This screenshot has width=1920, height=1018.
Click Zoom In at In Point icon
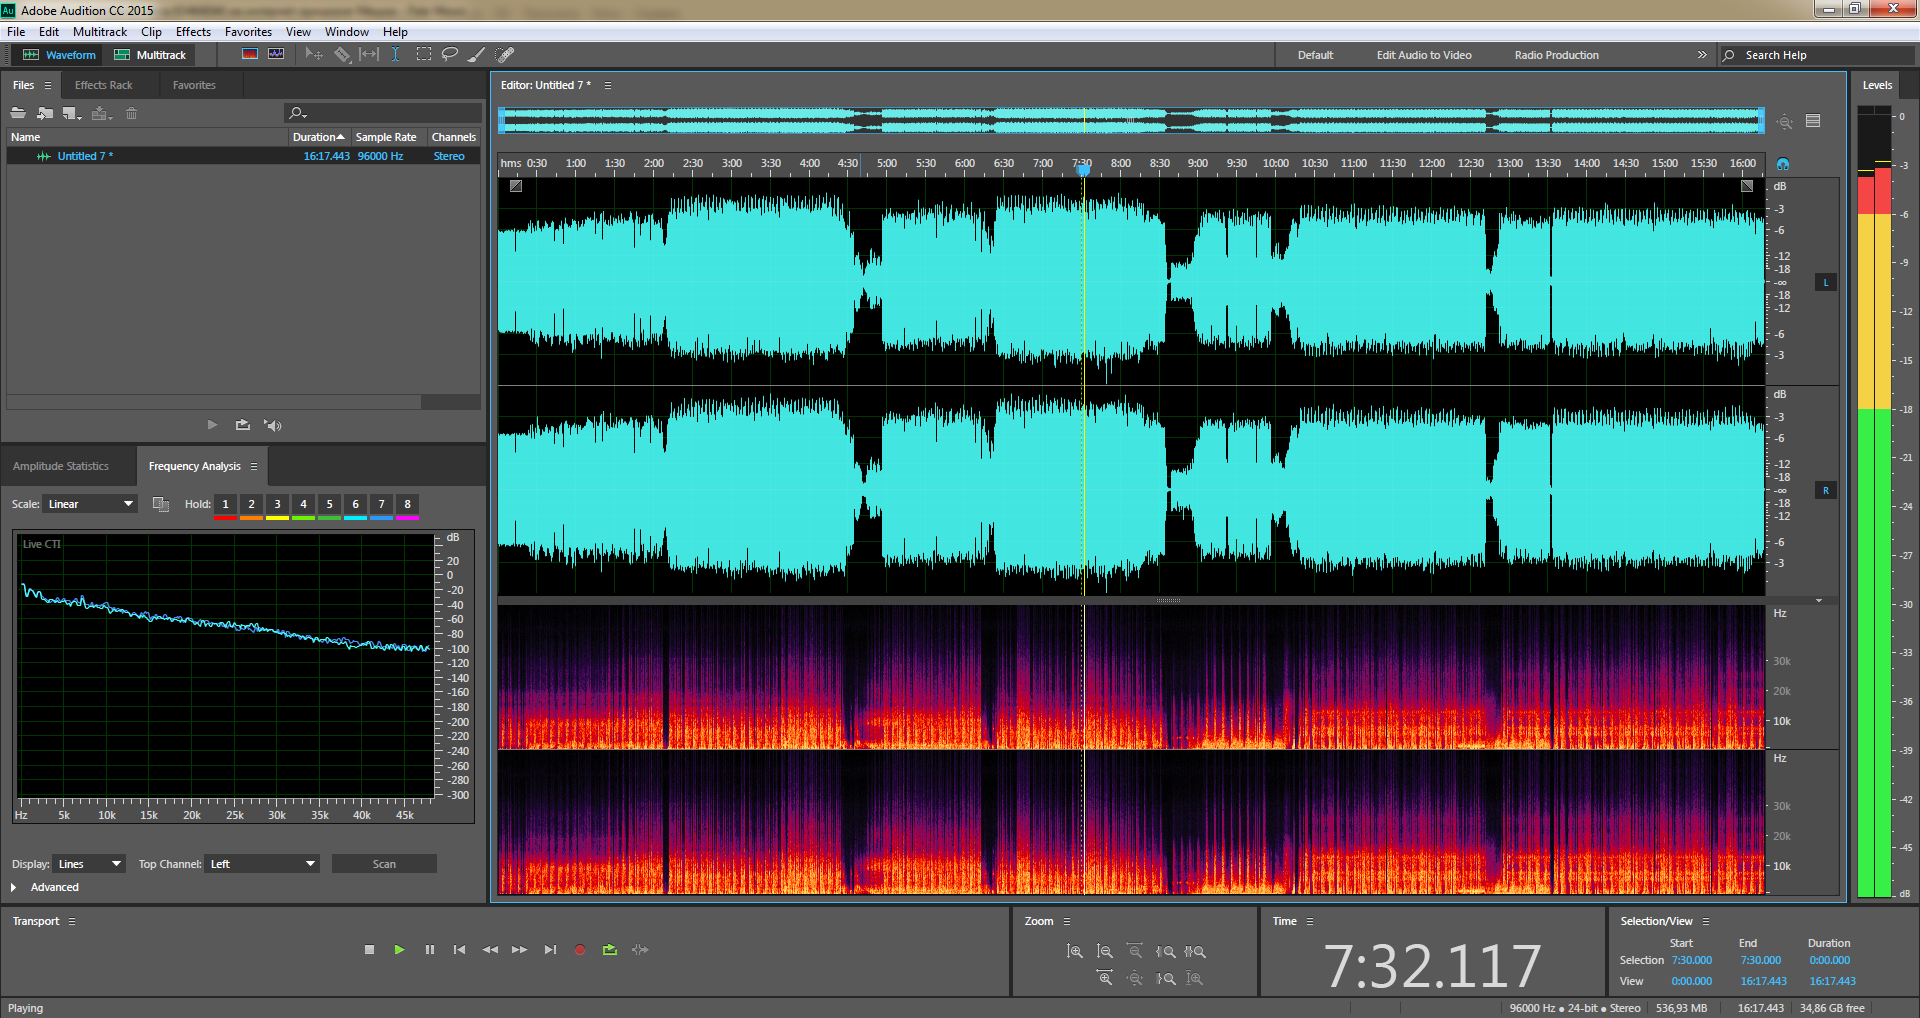tap(1166, 951)
